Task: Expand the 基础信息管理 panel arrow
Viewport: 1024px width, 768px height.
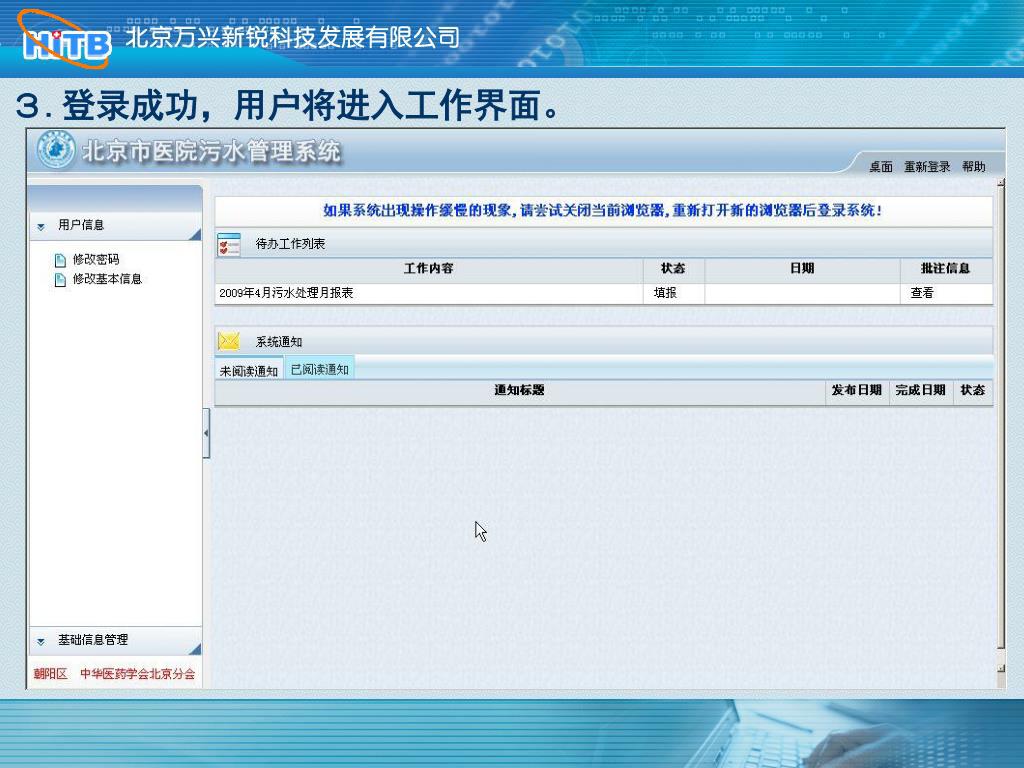Action: tap(41, 641)
